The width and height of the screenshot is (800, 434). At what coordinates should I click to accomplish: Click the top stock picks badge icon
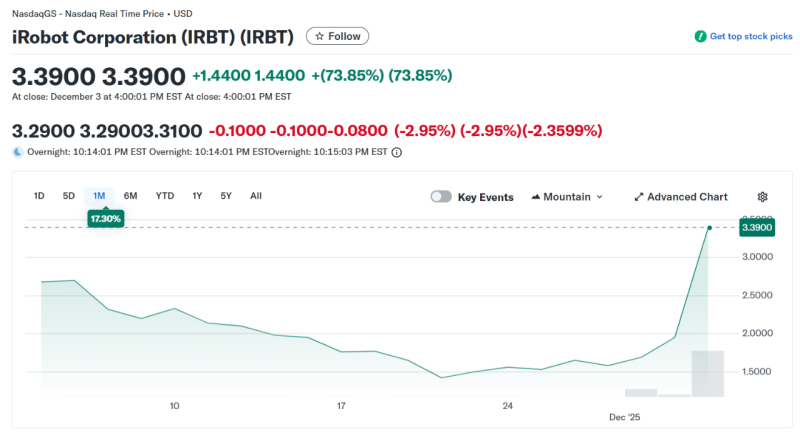[x=701, y=36]
